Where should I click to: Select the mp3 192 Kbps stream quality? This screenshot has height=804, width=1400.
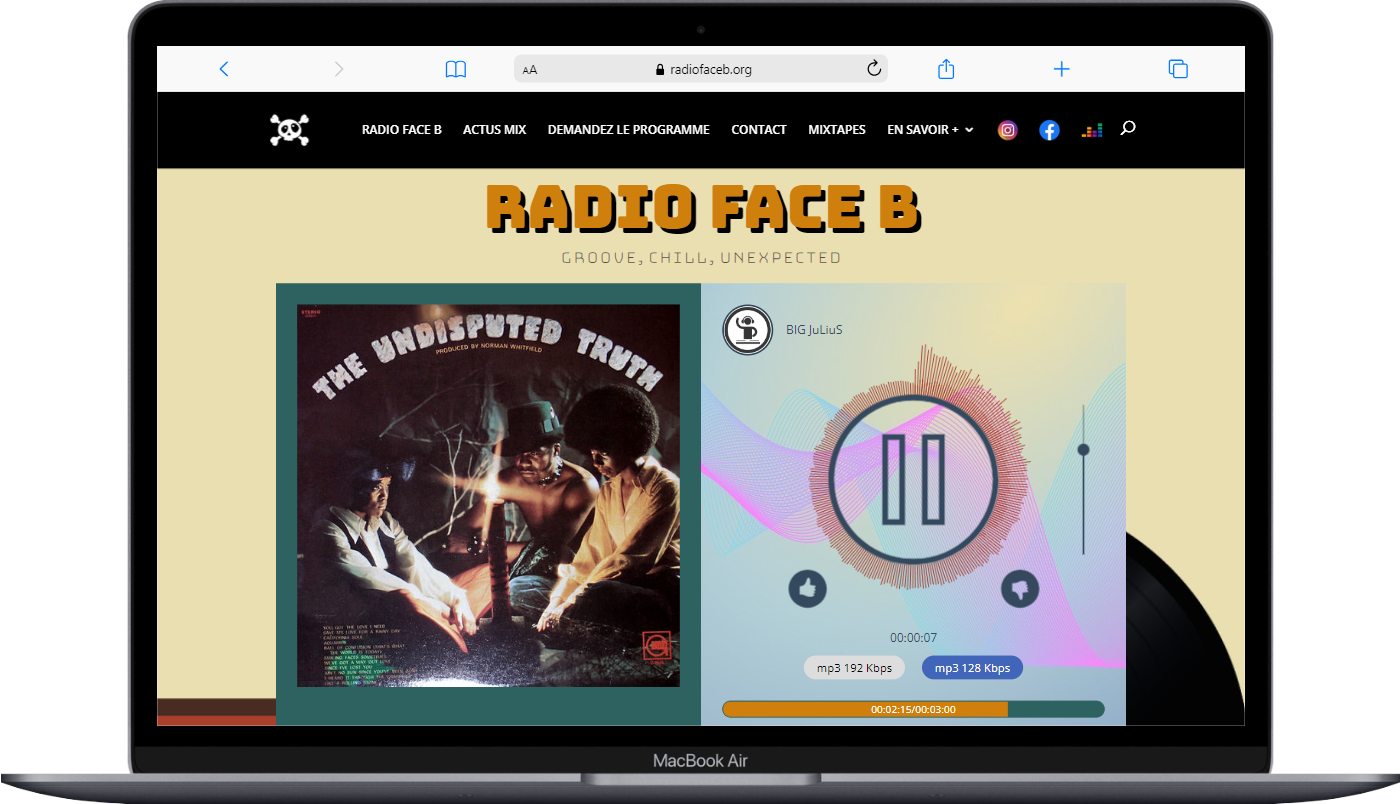(x=854, y=668)
